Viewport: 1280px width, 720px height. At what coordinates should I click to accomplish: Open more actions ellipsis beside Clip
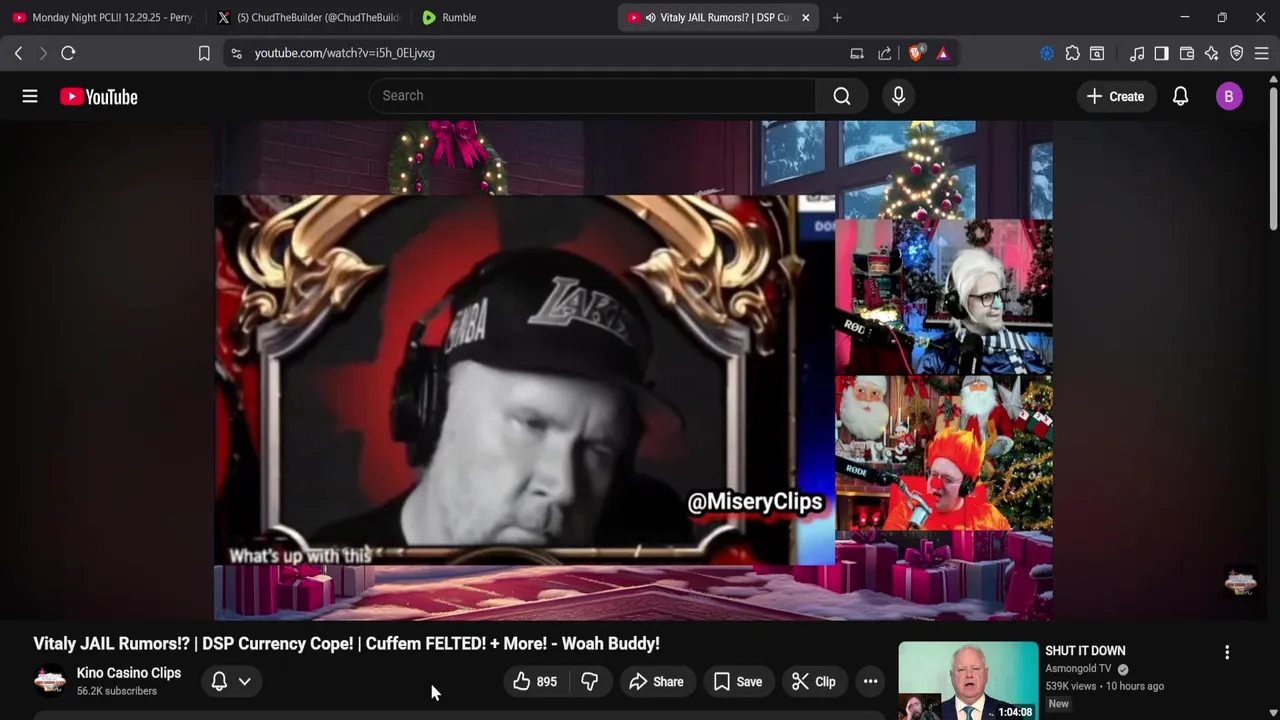click(871, 682)
